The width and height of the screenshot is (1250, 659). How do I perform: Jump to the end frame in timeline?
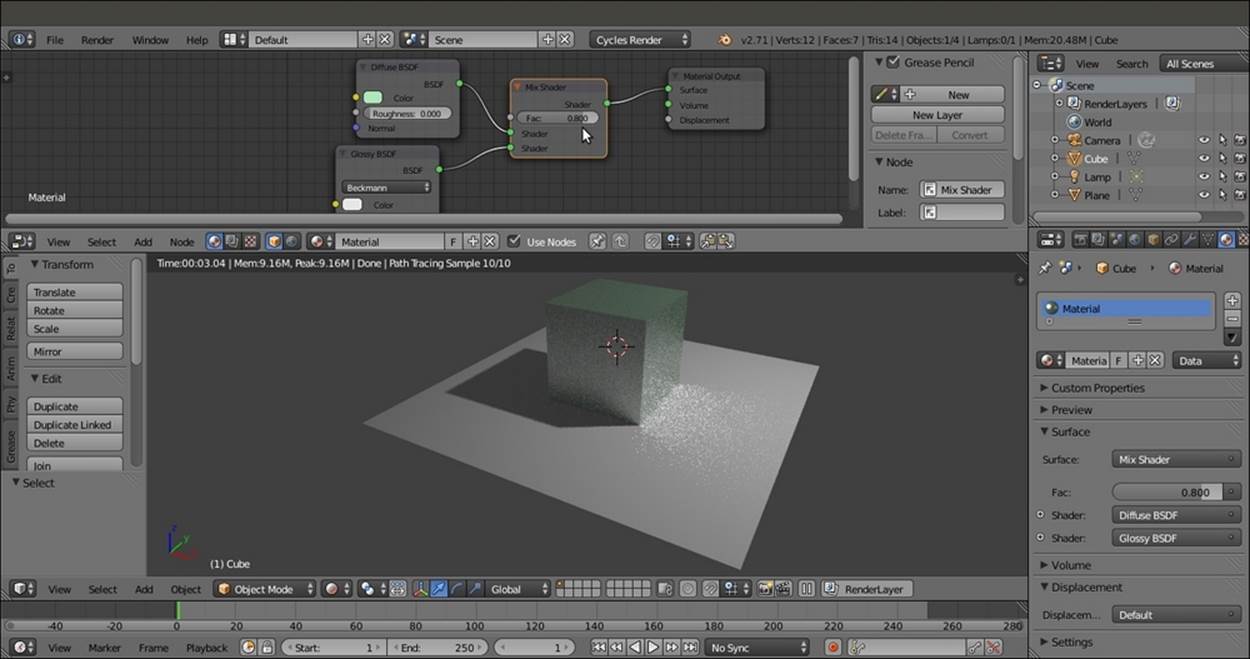pyautogui.click(x=689, y=648)
